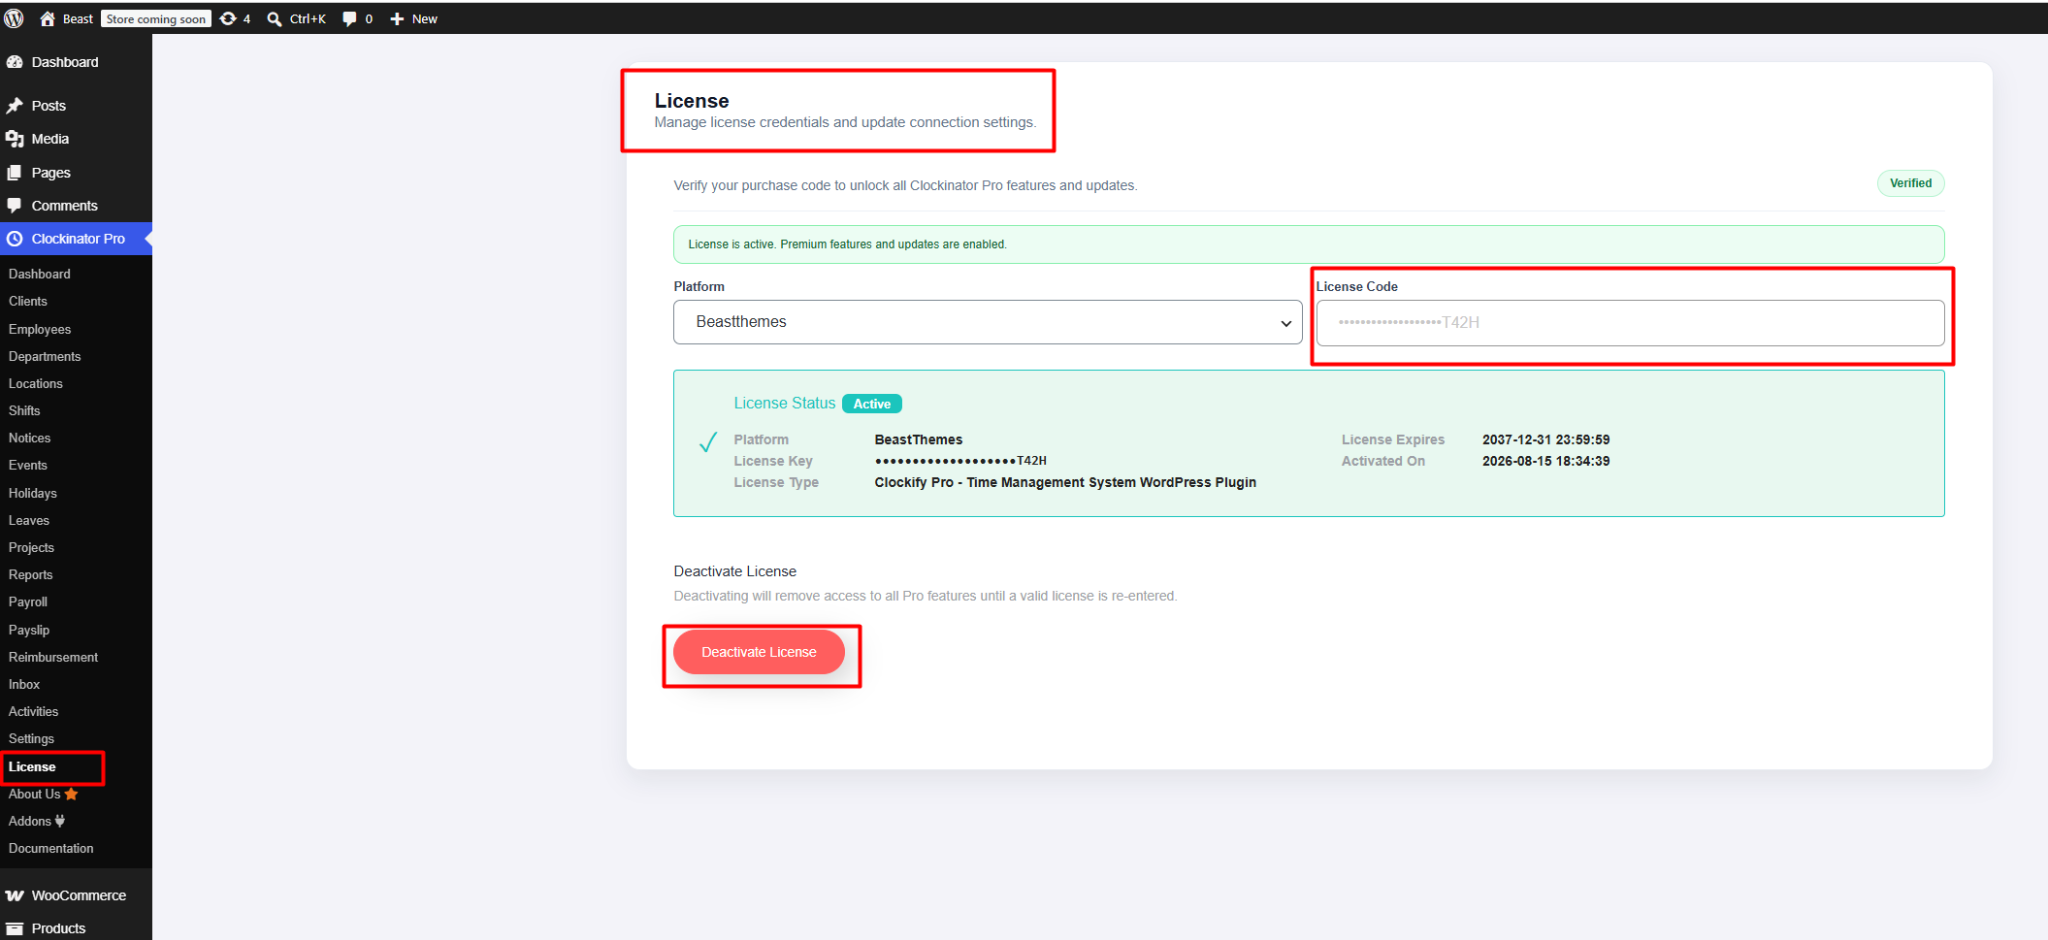This screenshot has height=940, width=2048.
Task: Open the Payroll page
Action: coord(28,602)
